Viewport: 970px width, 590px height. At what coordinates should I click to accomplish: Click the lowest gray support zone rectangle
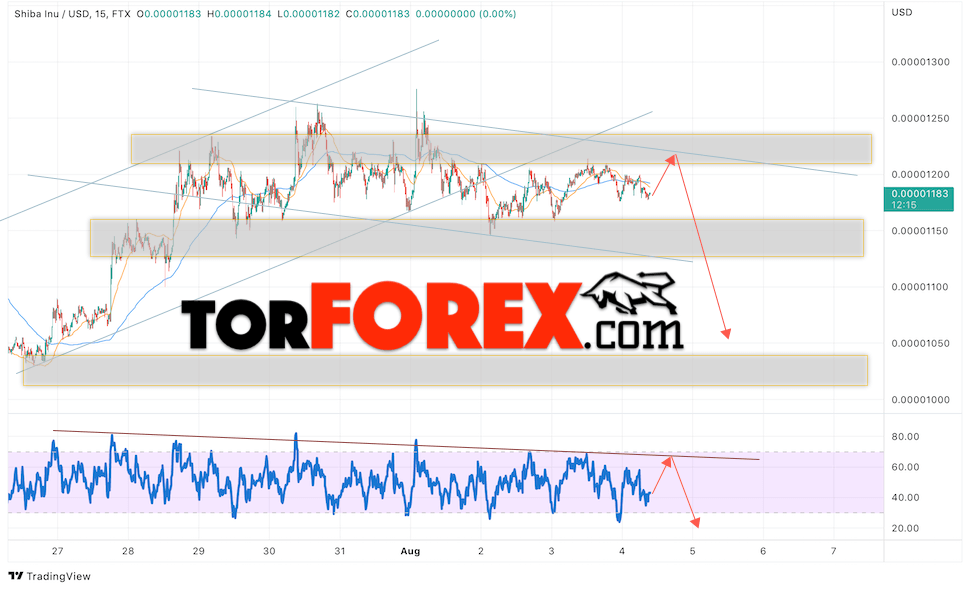445,370
